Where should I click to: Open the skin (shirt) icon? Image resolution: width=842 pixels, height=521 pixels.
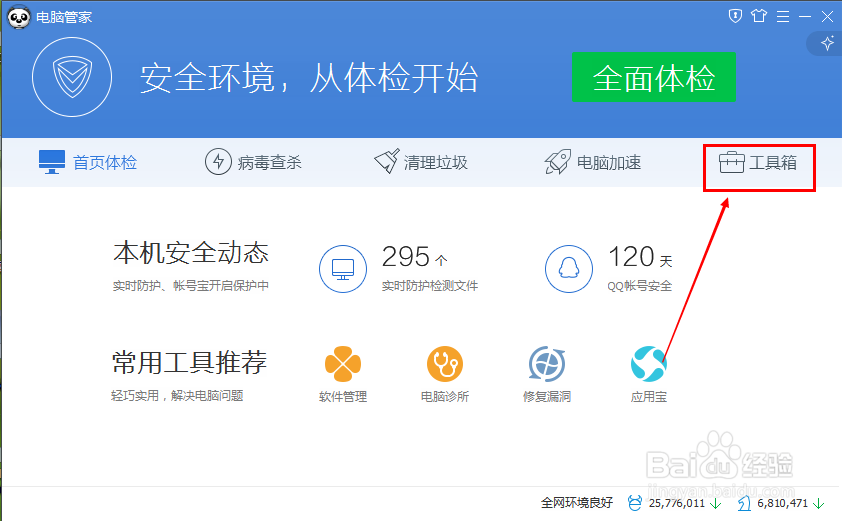coord(759,16)
